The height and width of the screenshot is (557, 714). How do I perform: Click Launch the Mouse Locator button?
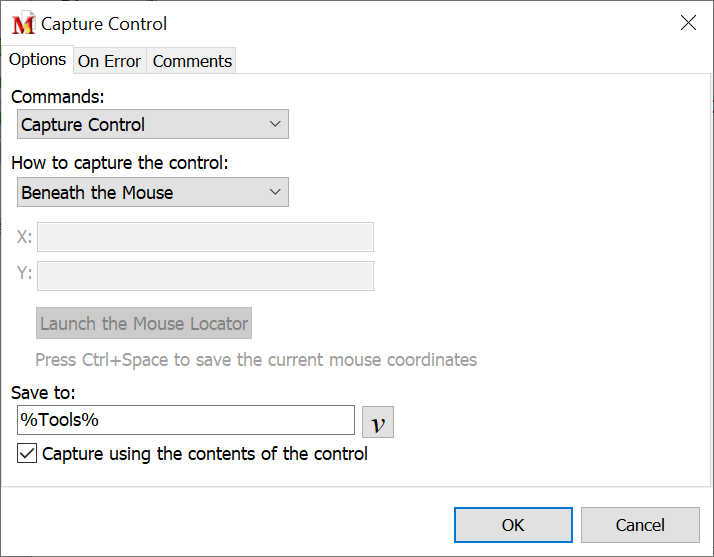pos(144,324)
